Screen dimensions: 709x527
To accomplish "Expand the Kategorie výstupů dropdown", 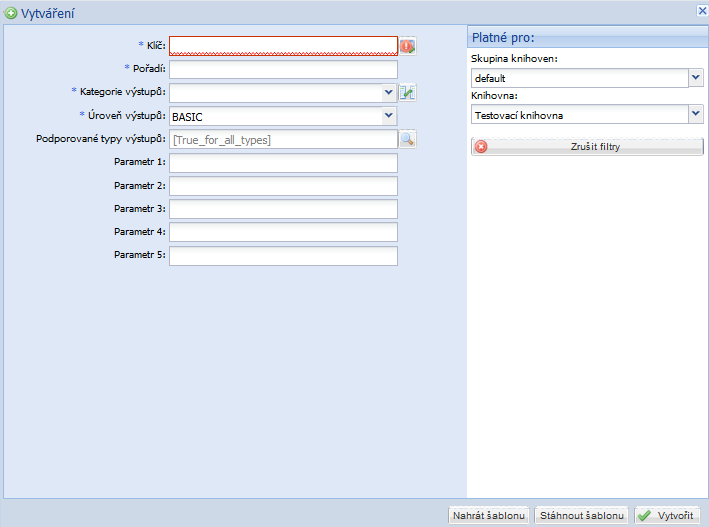I will [389, 93].
